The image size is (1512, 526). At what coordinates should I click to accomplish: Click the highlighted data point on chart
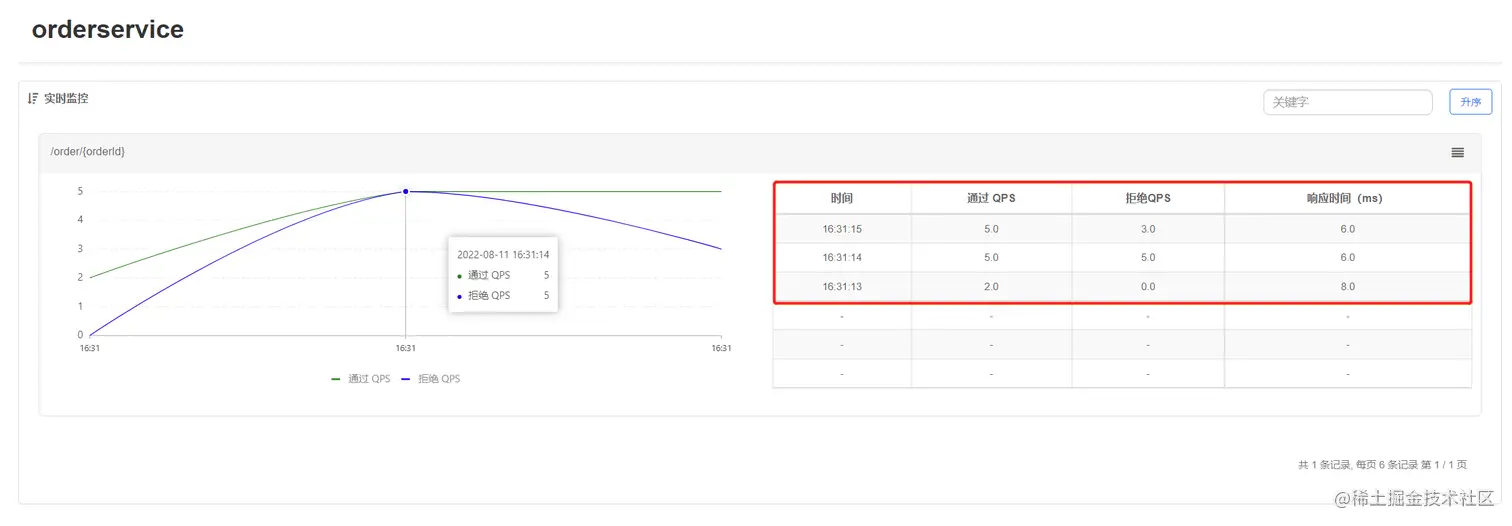tap(405, 191)
